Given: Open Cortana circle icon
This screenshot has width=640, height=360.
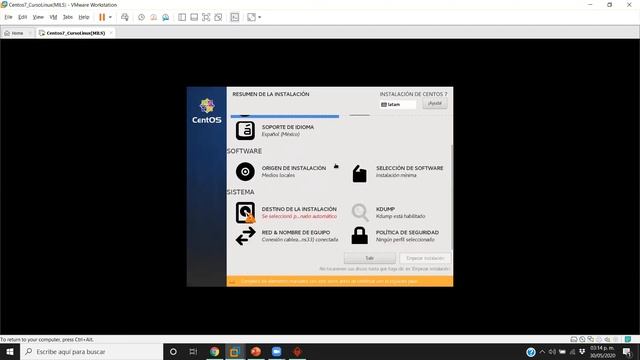Looking at the screenshot, I should tap(173, 351).
